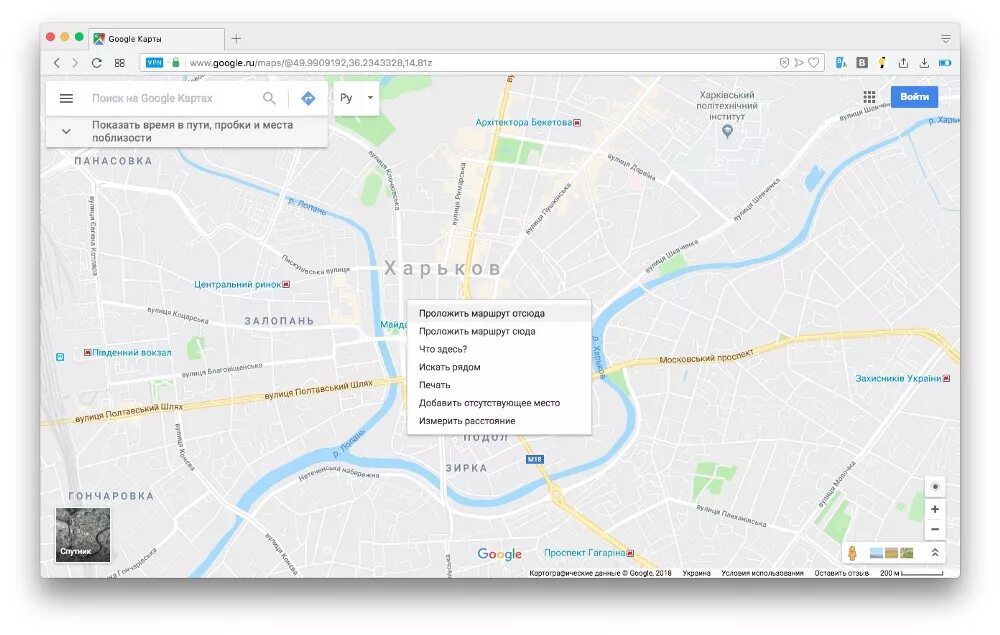This screenshot has width=1000, height=635.
Task: Click the Google Карты browser tab
Action: [x=156, y=38]
